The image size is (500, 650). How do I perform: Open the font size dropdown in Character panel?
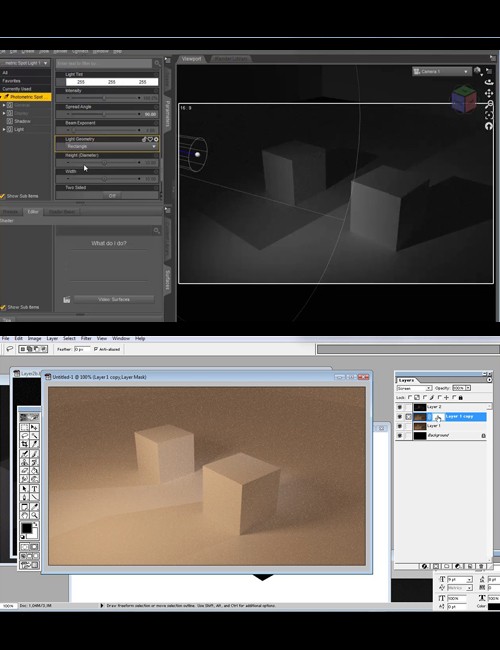pyautogui.click(x=469, y=580)
